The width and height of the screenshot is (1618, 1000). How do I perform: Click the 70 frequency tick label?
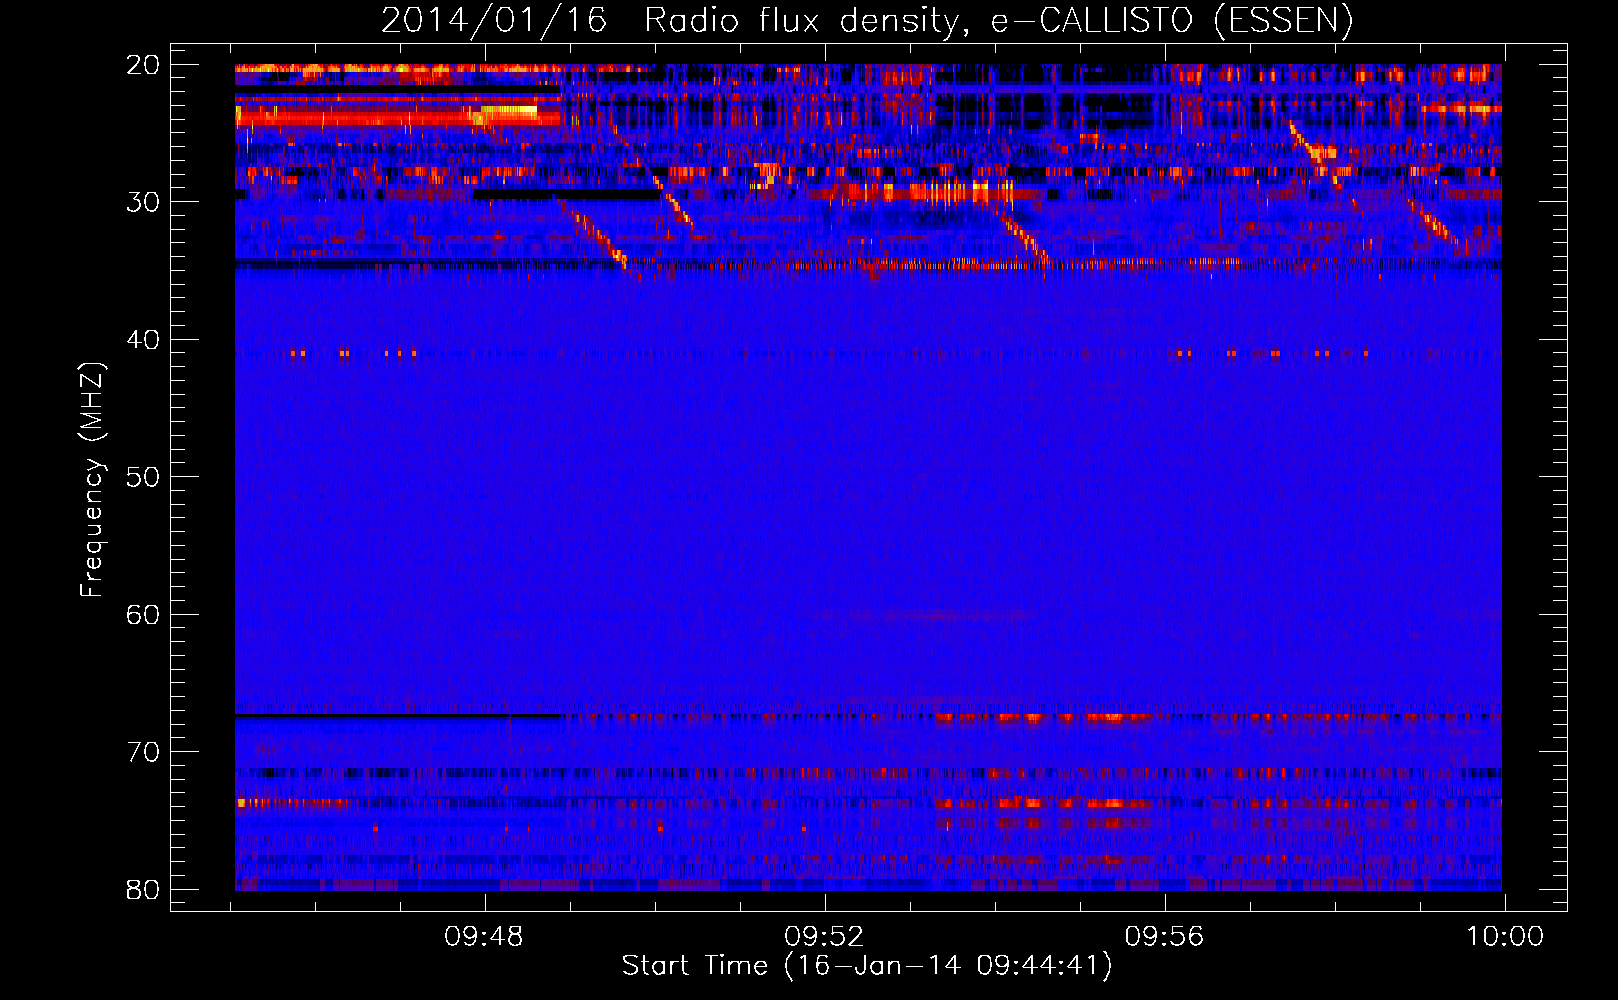point(143,752)
